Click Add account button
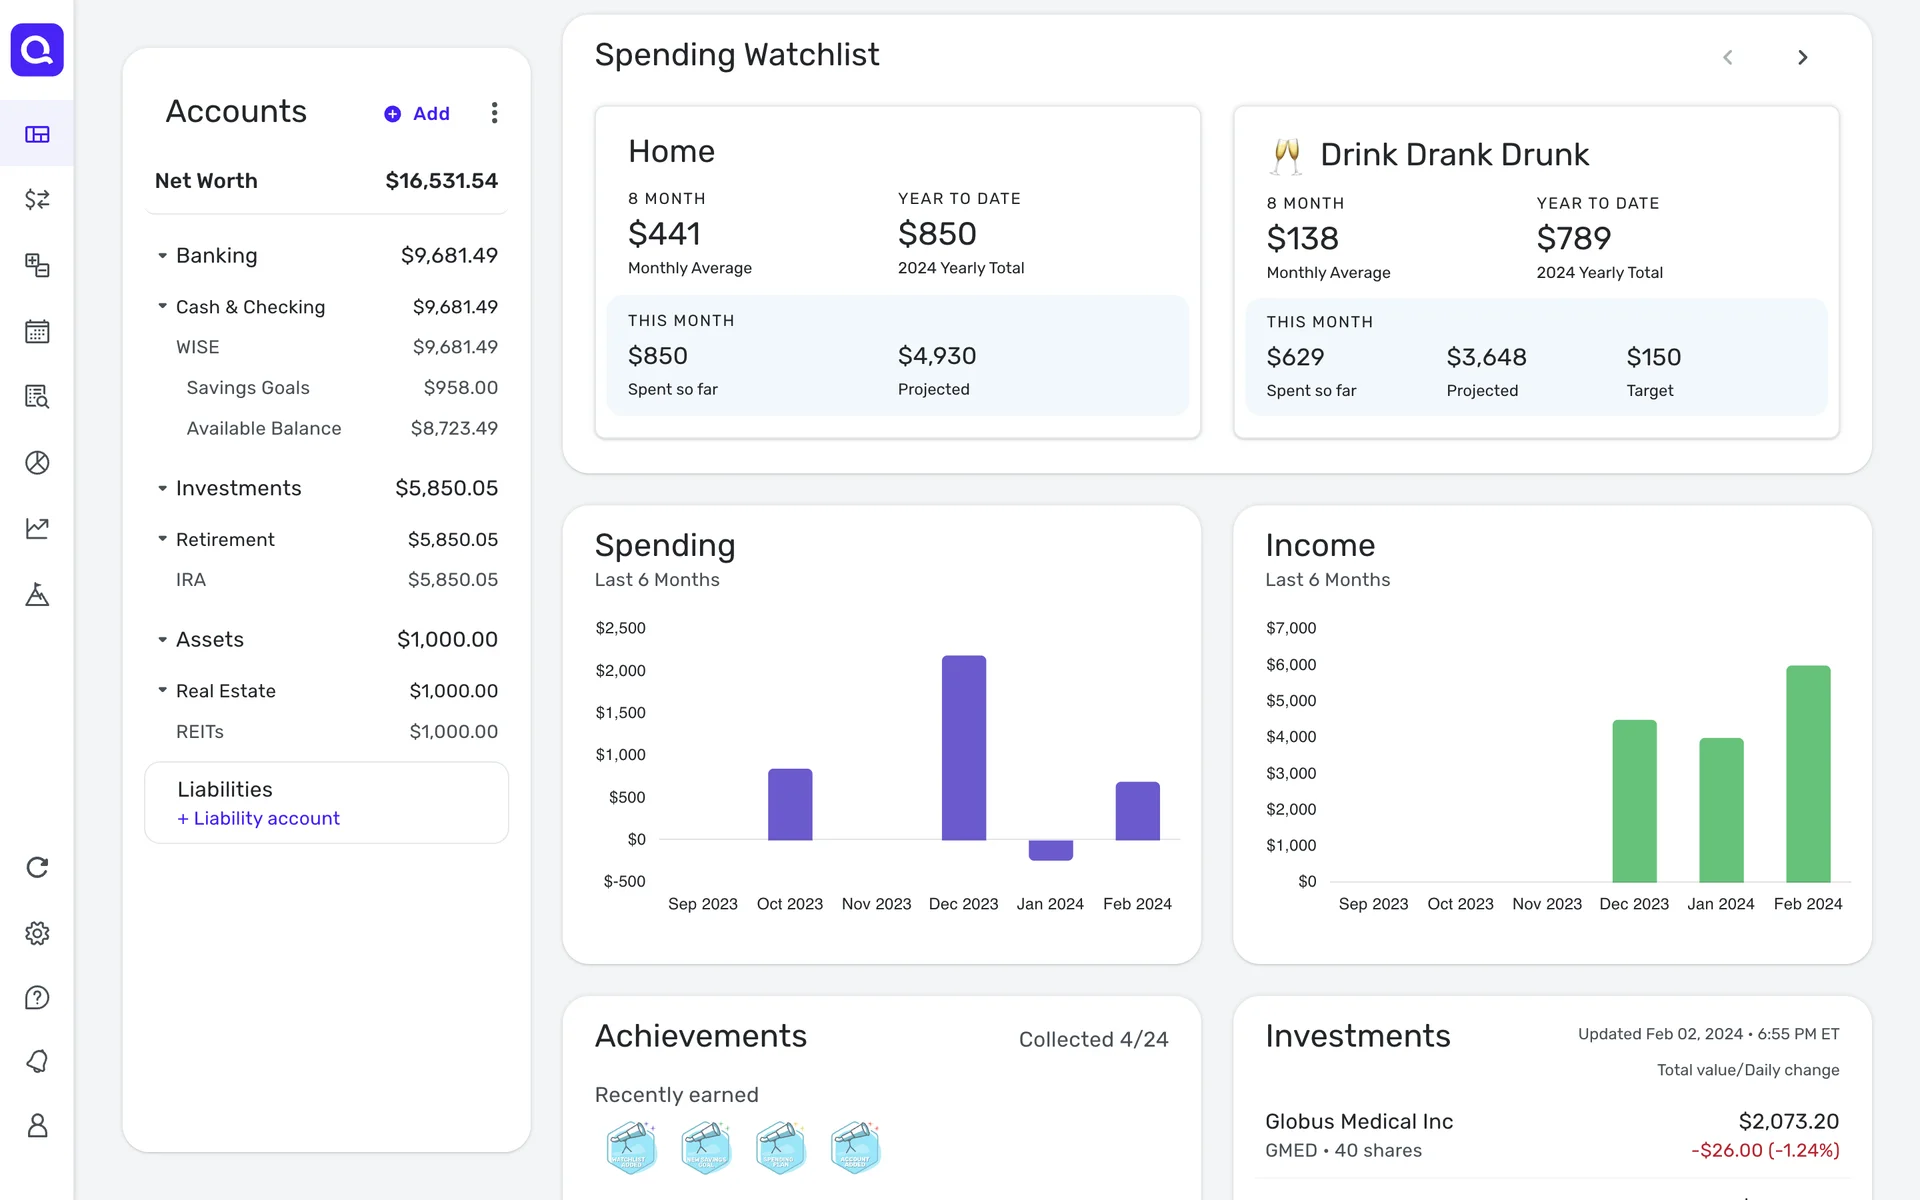This screenshot has width=1920, height=1200. [x=418, y=114]
